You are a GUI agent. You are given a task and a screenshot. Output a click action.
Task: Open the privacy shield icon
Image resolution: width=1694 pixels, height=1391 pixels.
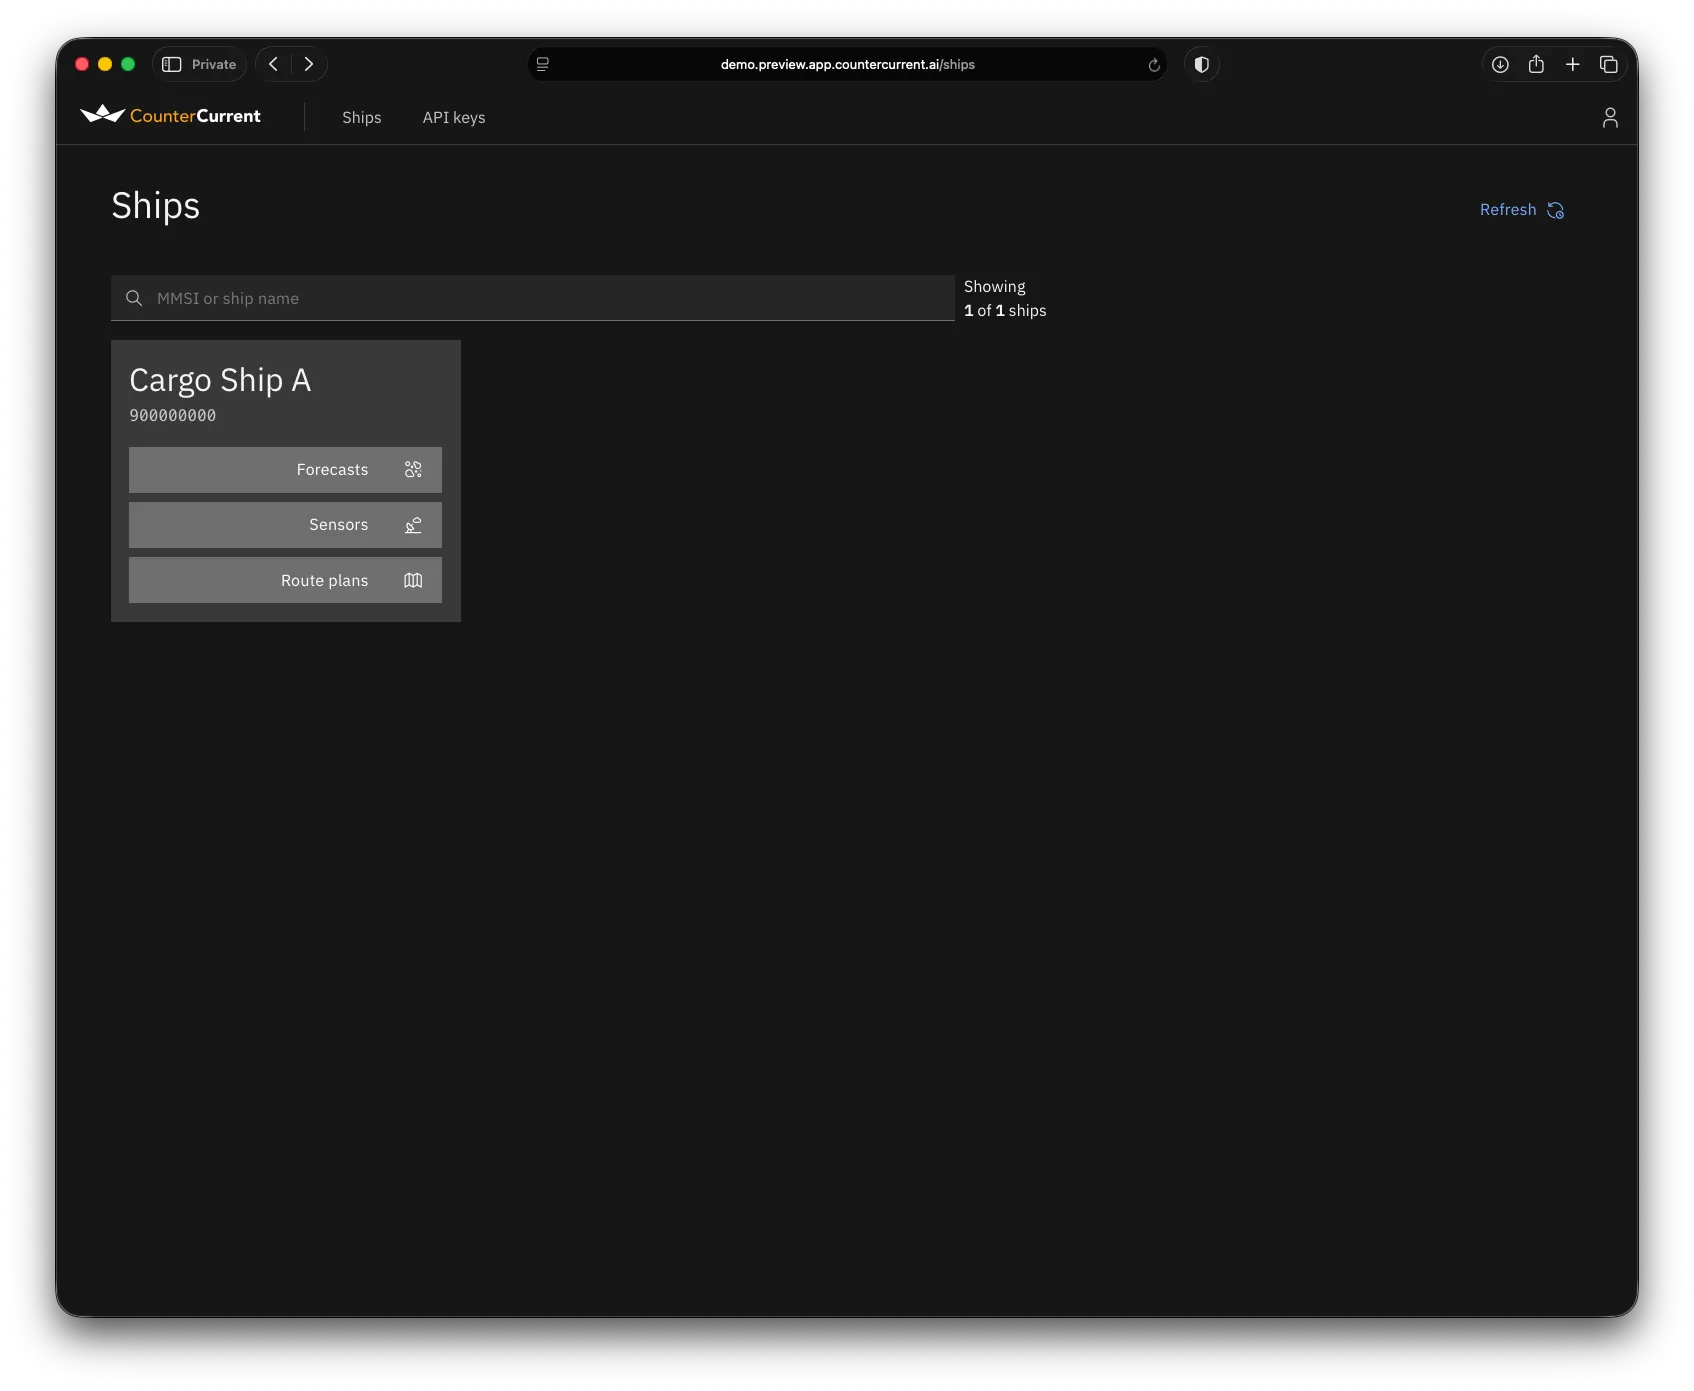click(1202, 64)
